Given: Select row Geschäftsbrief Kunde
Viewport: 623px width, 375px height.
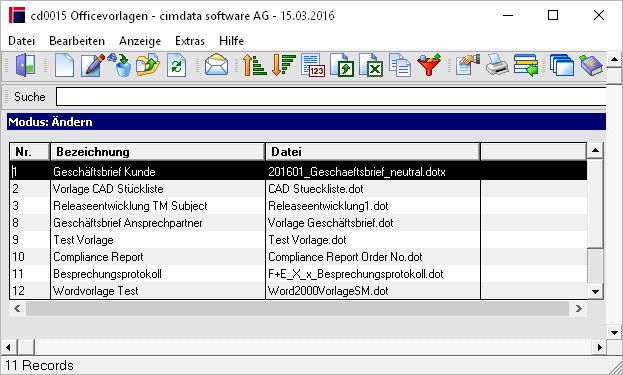Looking at the screenshot, I should pyautogui.click(x=298, y=172).
